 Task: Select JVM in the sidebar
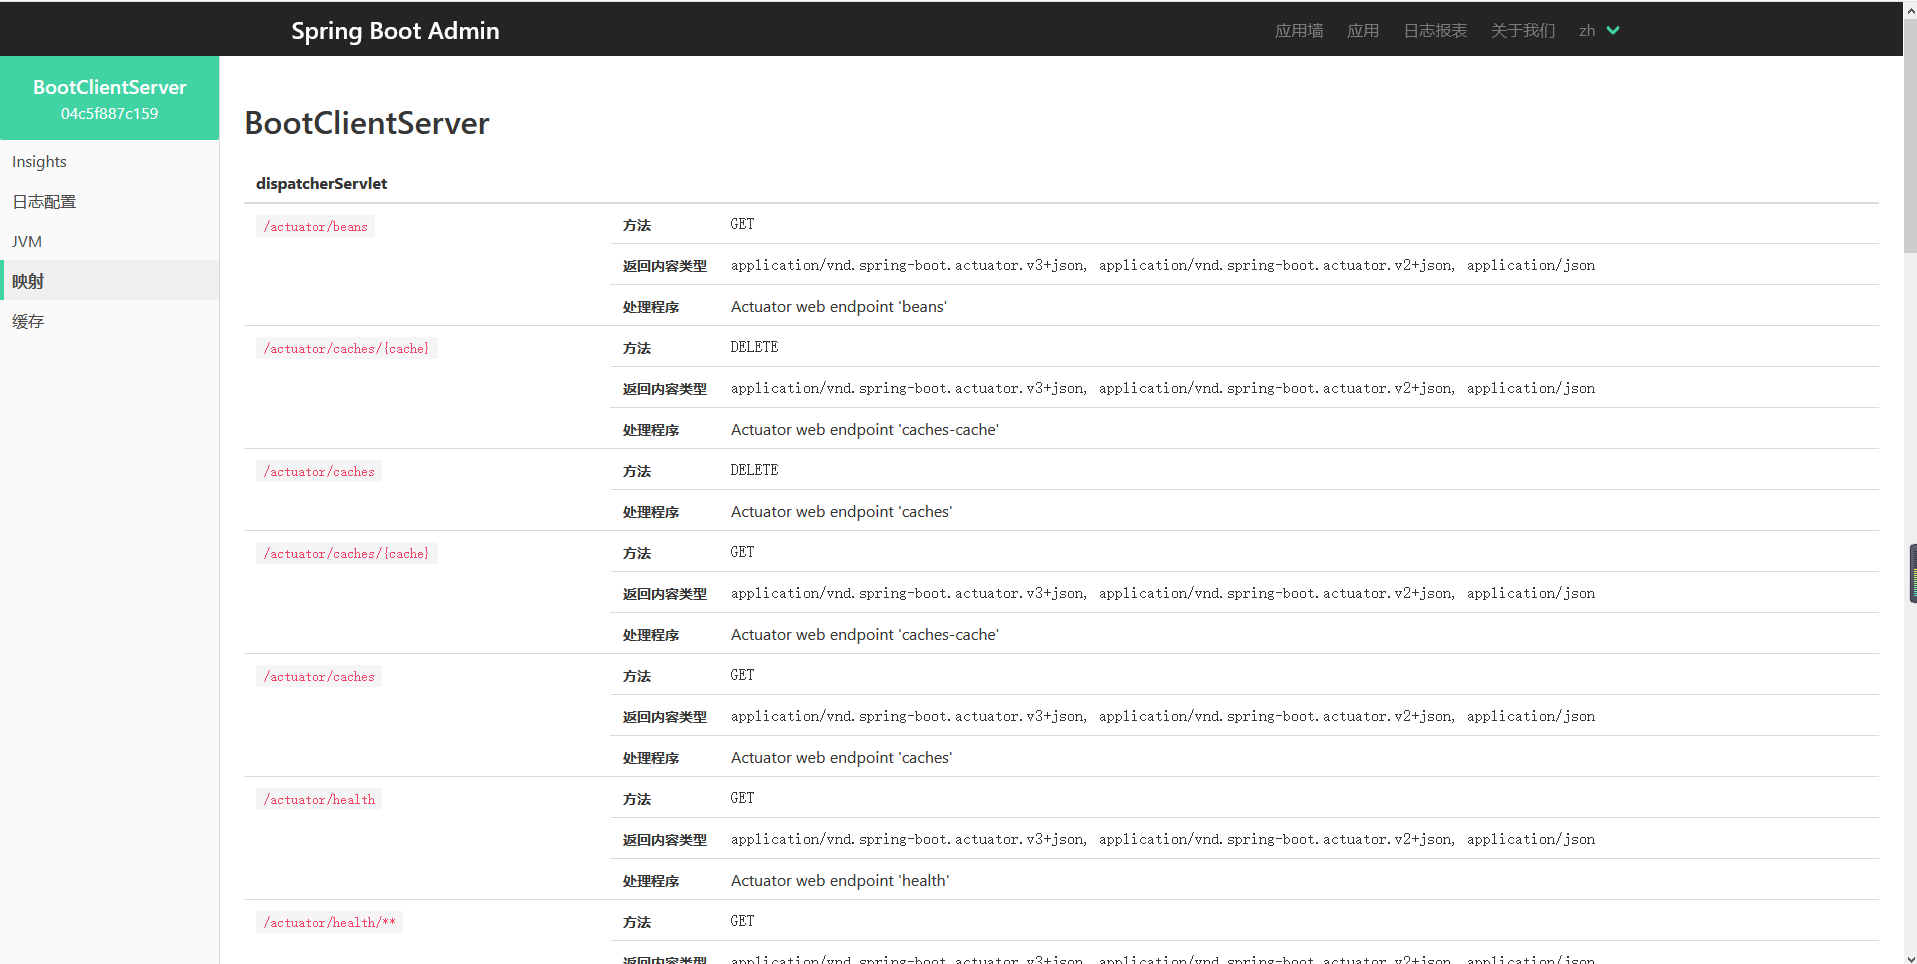(27, 242)
